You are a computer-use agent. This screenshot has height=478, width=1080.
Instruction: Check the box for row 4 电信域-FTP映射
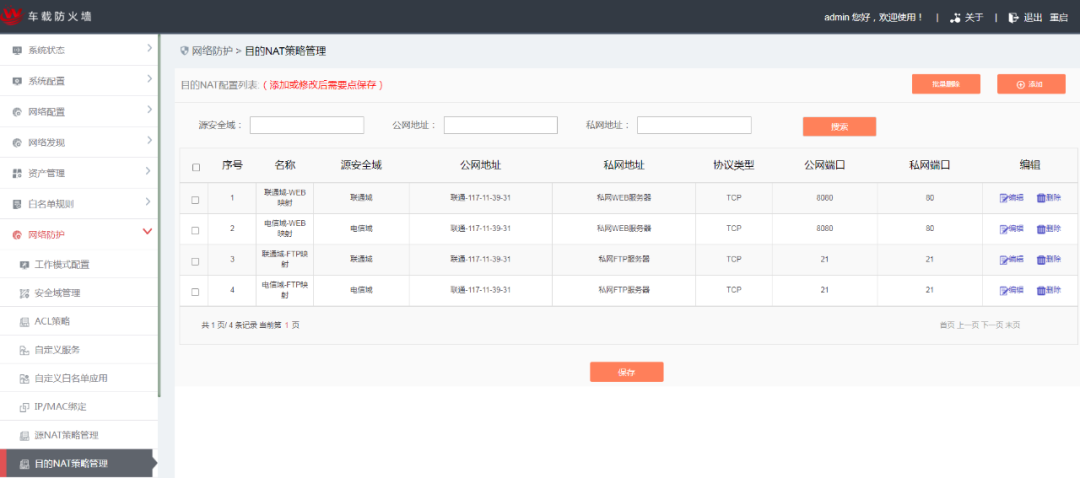195,292
